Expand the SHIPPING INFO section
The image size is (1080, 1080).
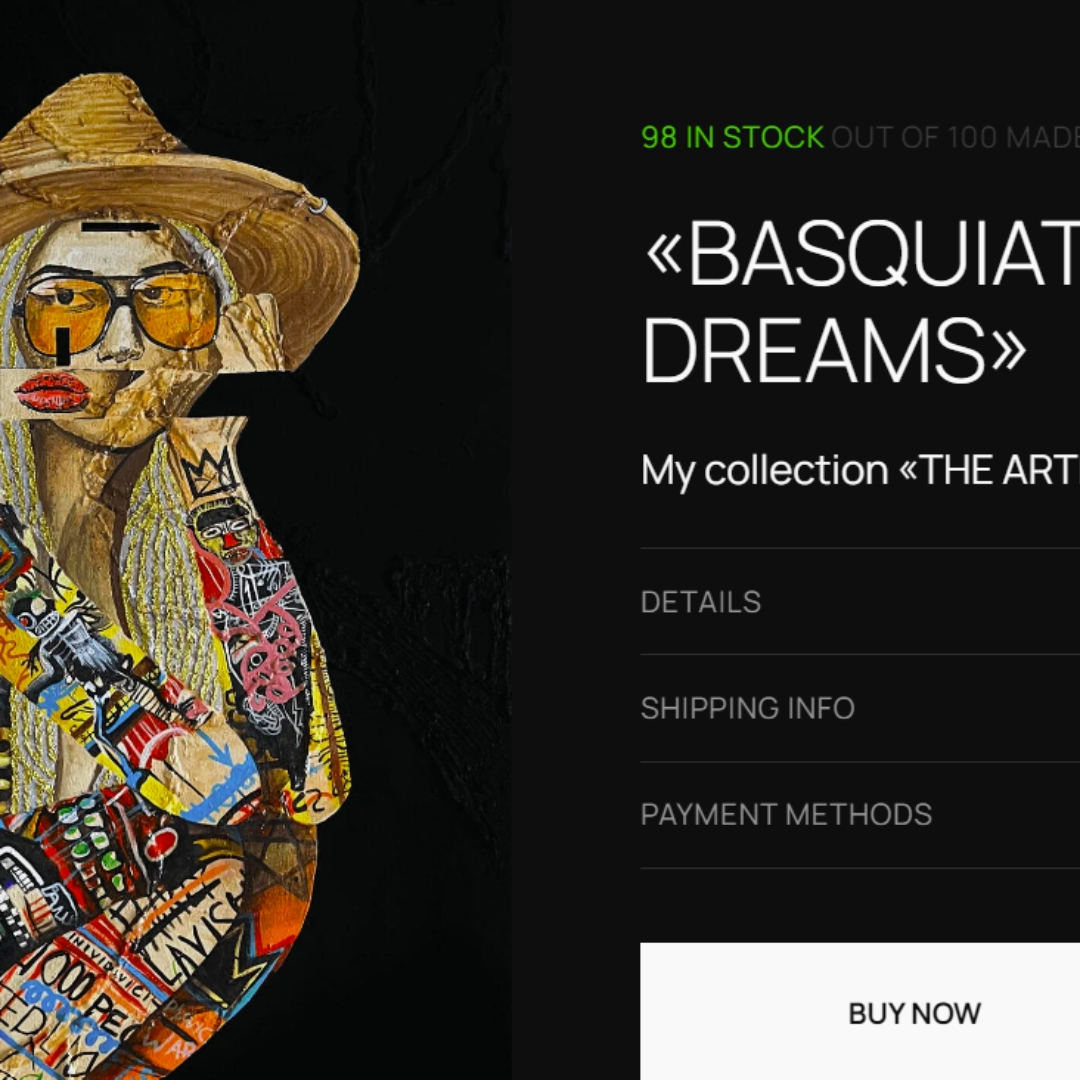[x=860, y=708]
